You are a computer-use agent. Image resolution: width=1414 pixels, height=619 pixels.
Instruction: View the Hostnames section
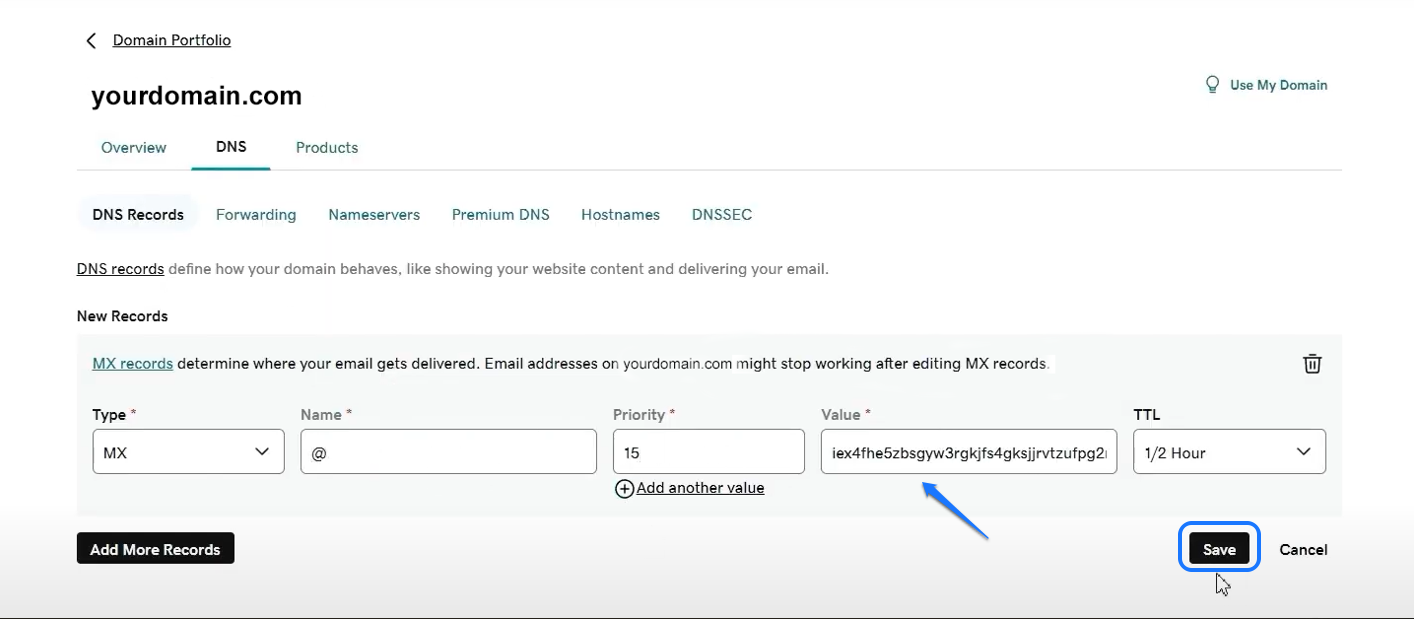[620, 215]
